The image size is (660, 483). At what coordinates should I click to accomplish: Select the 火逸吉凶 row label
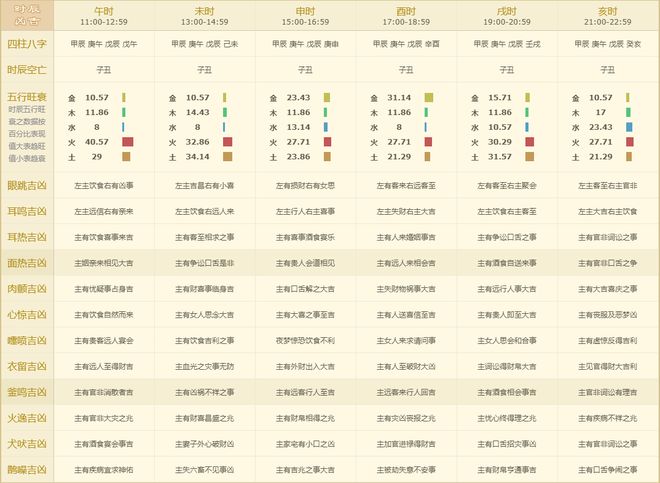click(27, 418)
